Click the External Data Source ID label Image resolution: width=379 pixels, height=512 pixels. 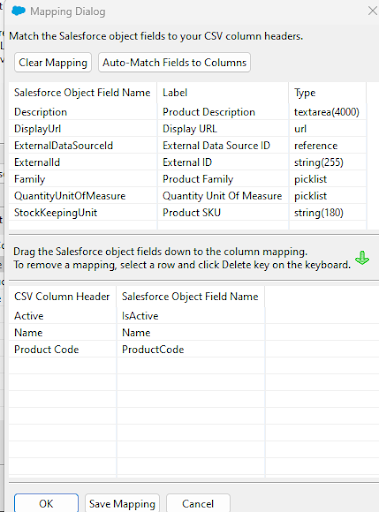tap(223, 145)
